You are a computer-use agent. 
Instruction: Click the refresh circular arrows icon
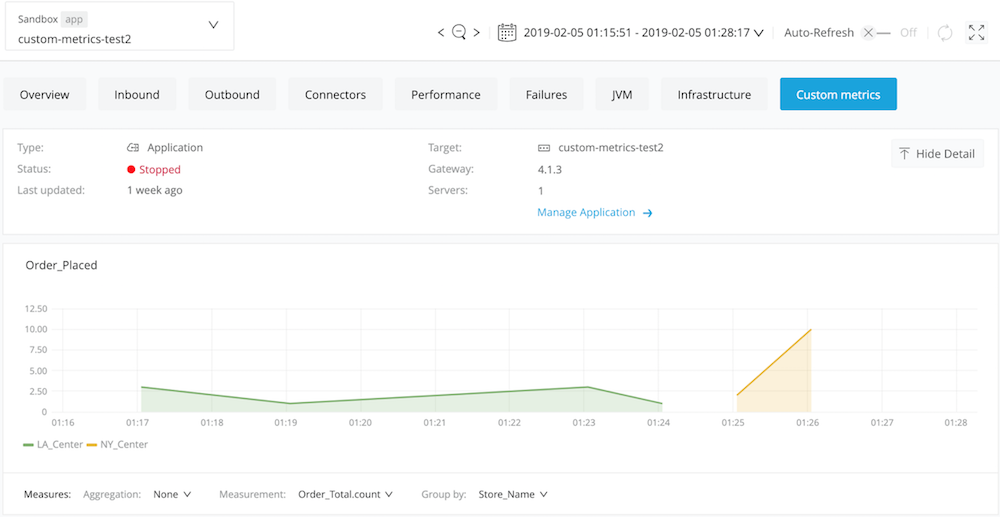(945, 33)
